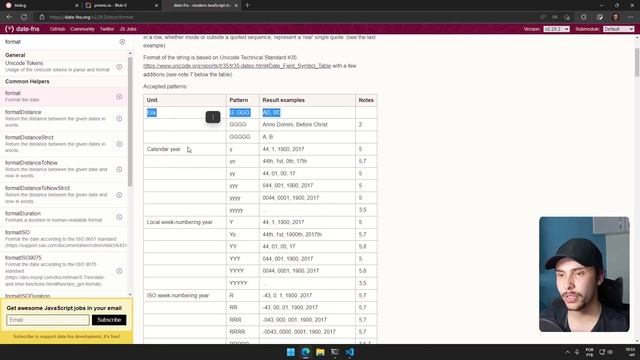
Task: Open the Twitter link in header
Action: (x=107, y=29)
